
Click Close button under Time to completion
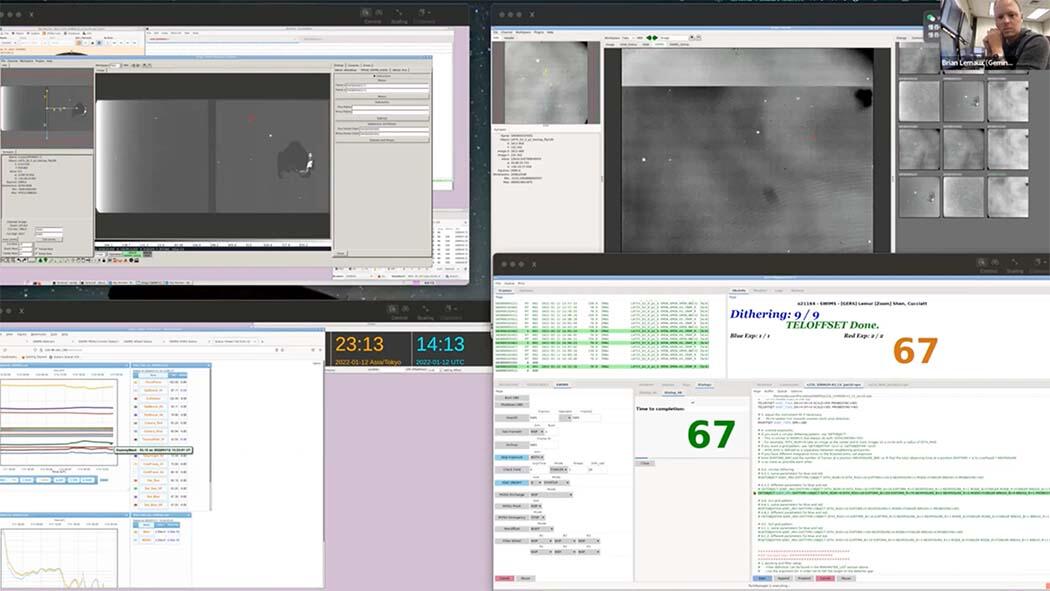click(x=645, y=463)
